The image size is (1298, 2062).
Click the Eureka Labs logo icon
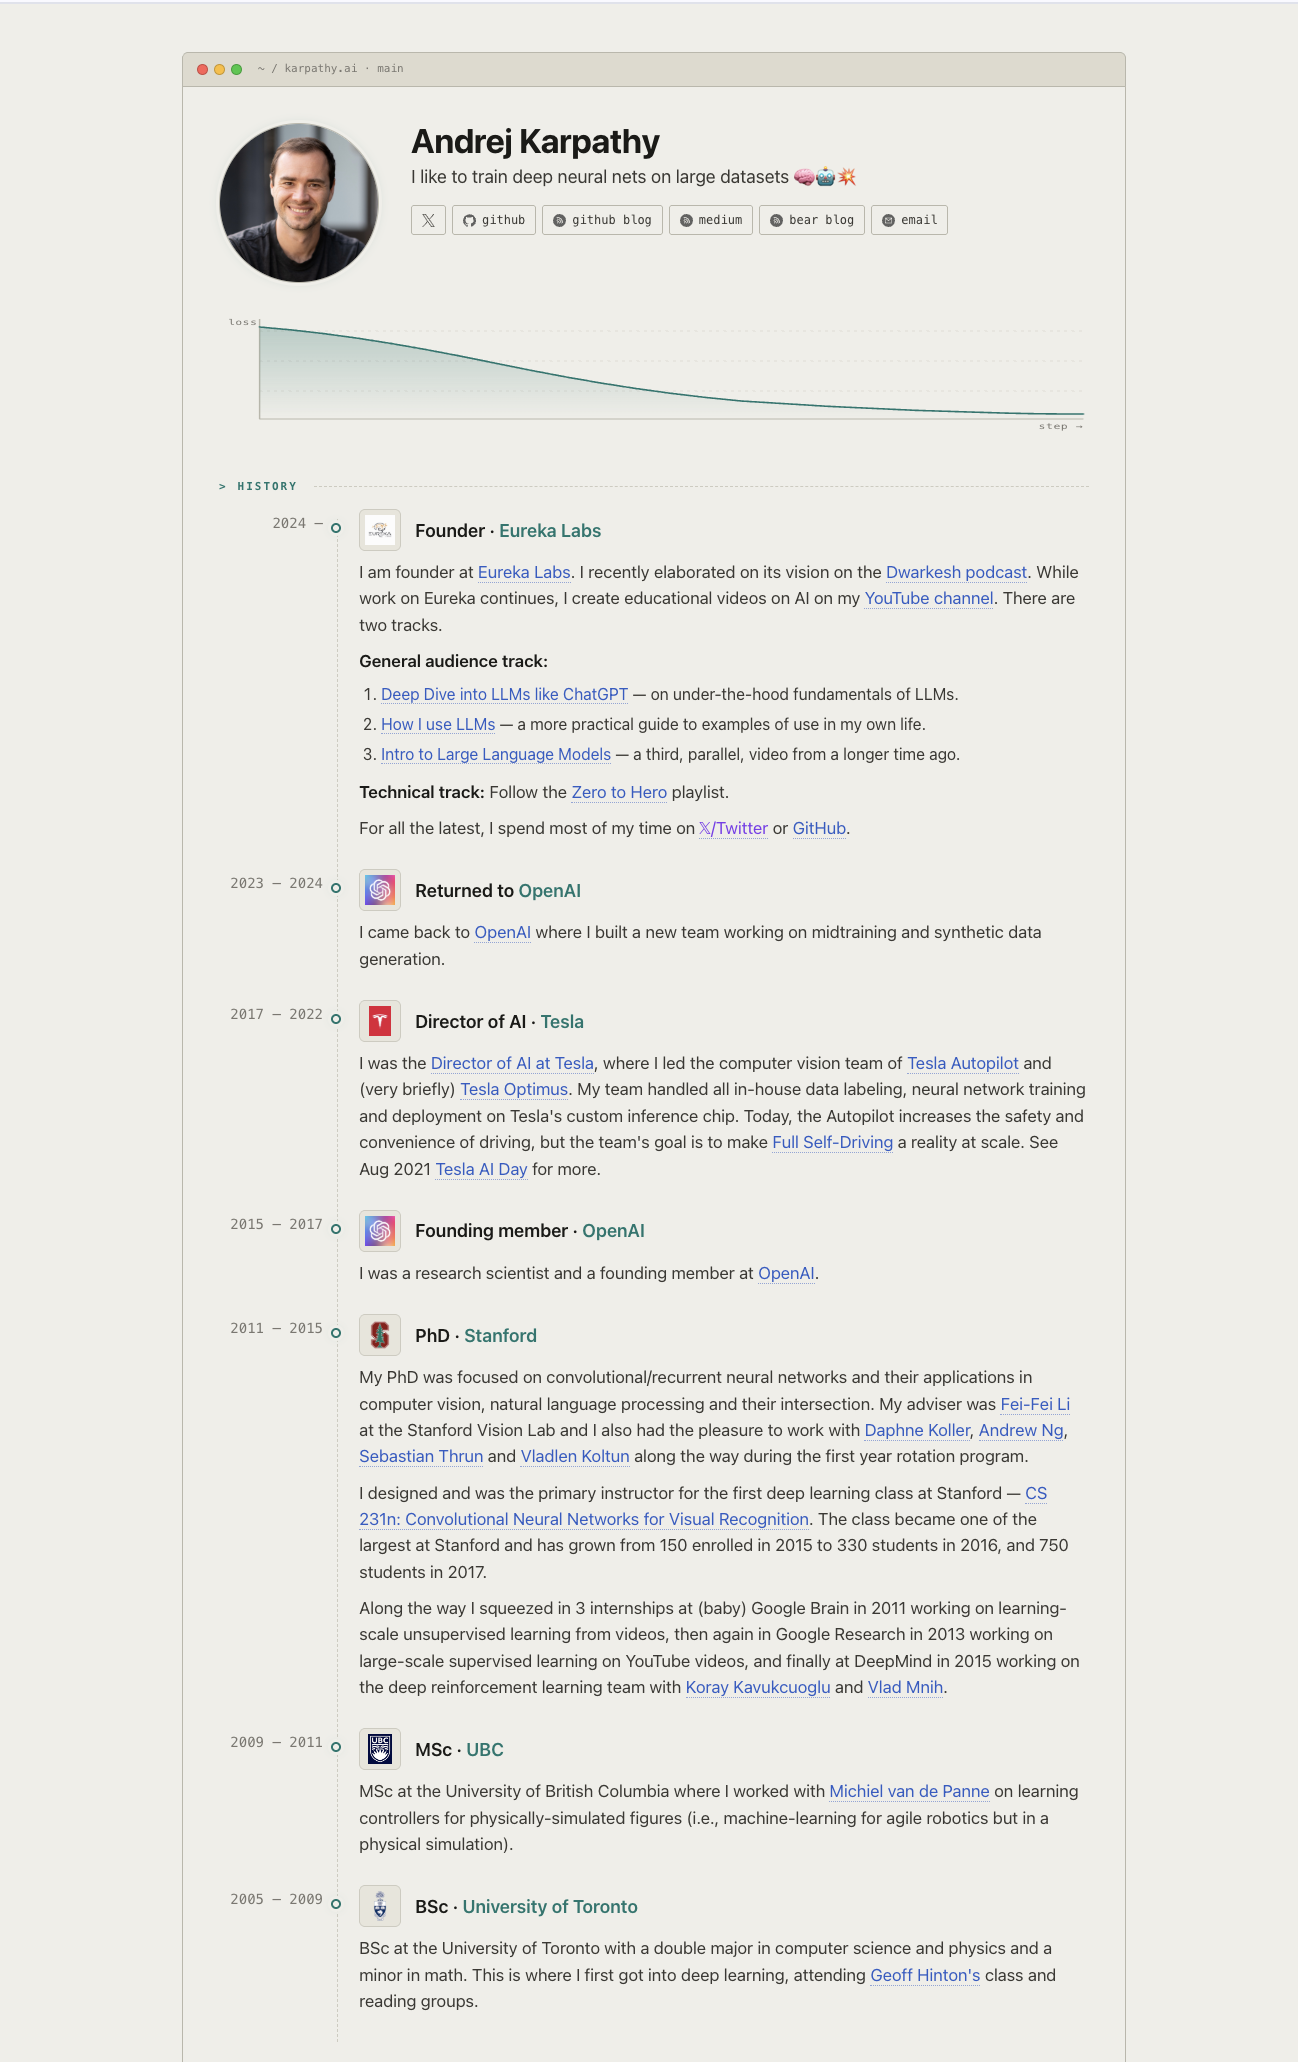click(380, 530)
